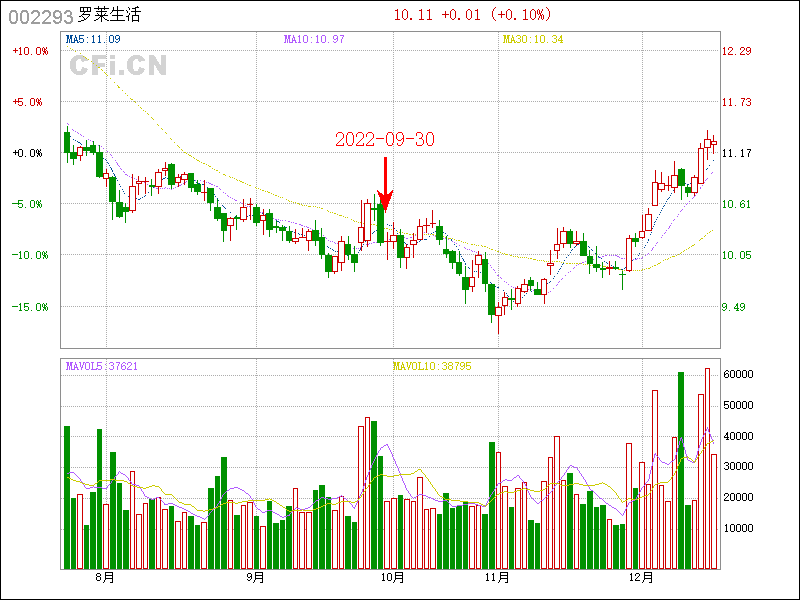Click the current price 10.11 in header
This screenshot has width=800, height=600.
pos(414,15)
